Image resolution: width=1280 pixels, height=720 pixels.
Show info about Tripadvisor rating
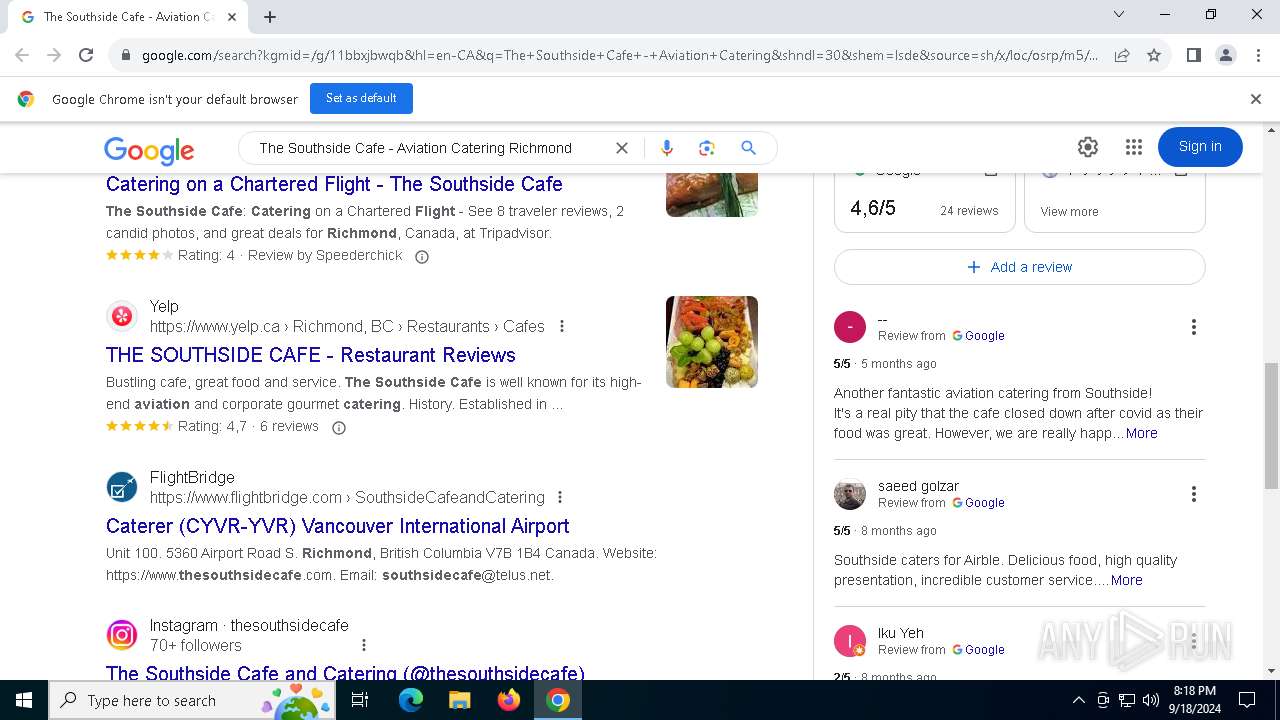(422, 256)
